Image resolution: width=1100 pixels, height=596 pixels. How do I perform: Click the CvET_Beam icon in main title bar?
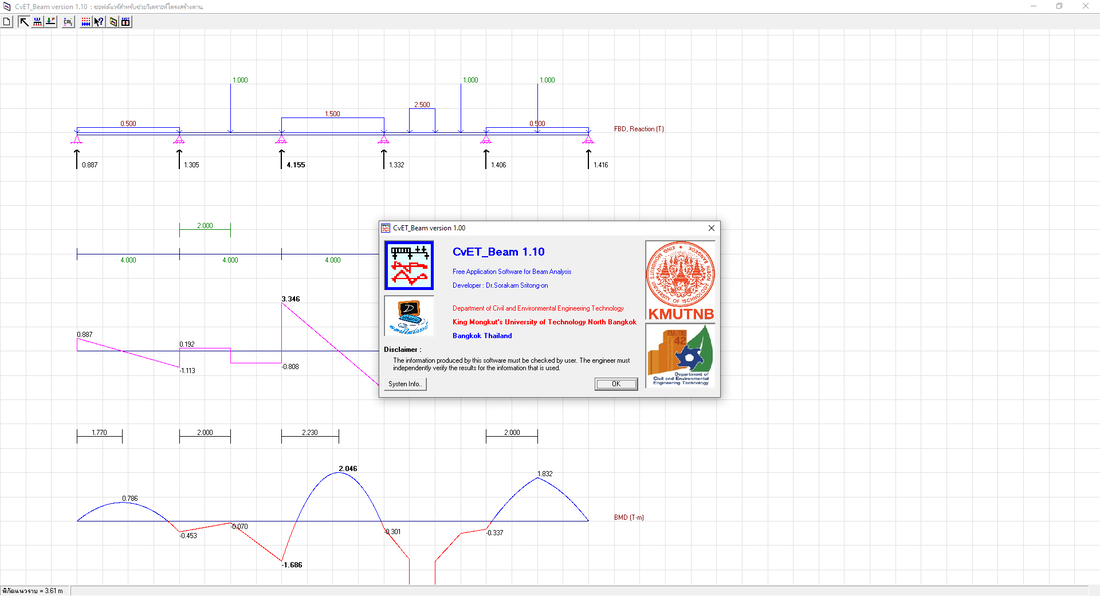(x=7, y=6)
